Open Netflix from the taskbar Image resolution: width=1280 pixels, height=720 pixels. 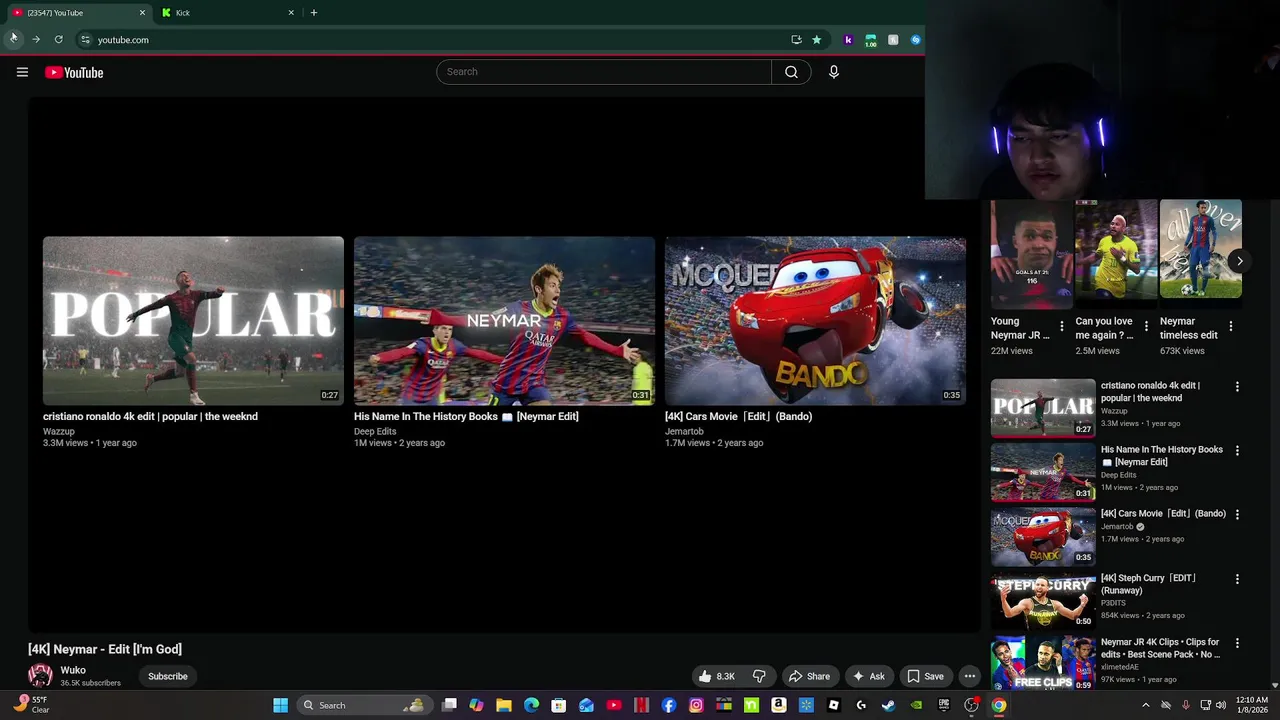click(641, 705)
